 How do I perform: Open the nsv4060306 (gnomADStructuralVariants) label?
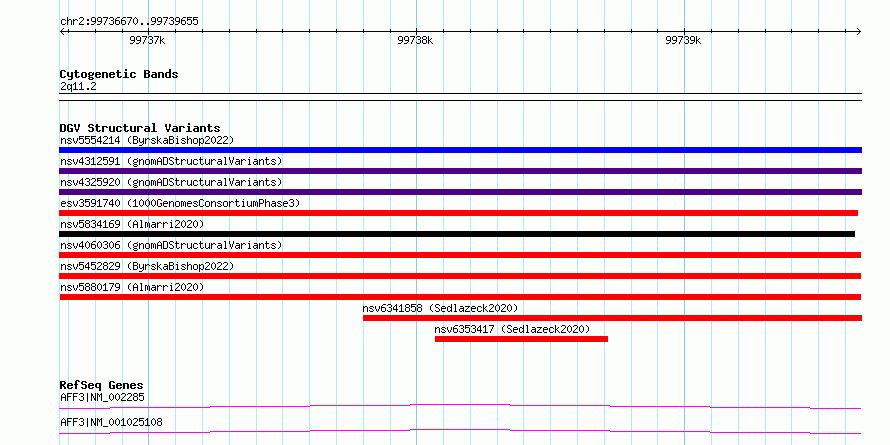click(x=171, y=245)
